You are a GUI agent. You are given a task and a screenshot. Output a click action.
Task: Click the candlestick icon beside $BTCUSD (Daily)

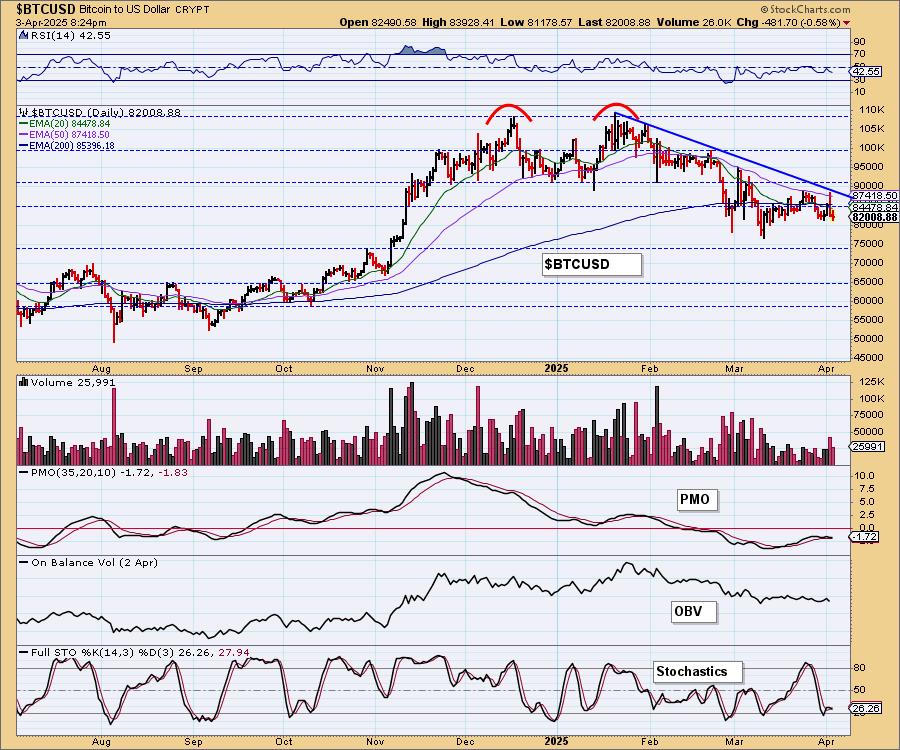pyautogui.click(x=24, y=112)
